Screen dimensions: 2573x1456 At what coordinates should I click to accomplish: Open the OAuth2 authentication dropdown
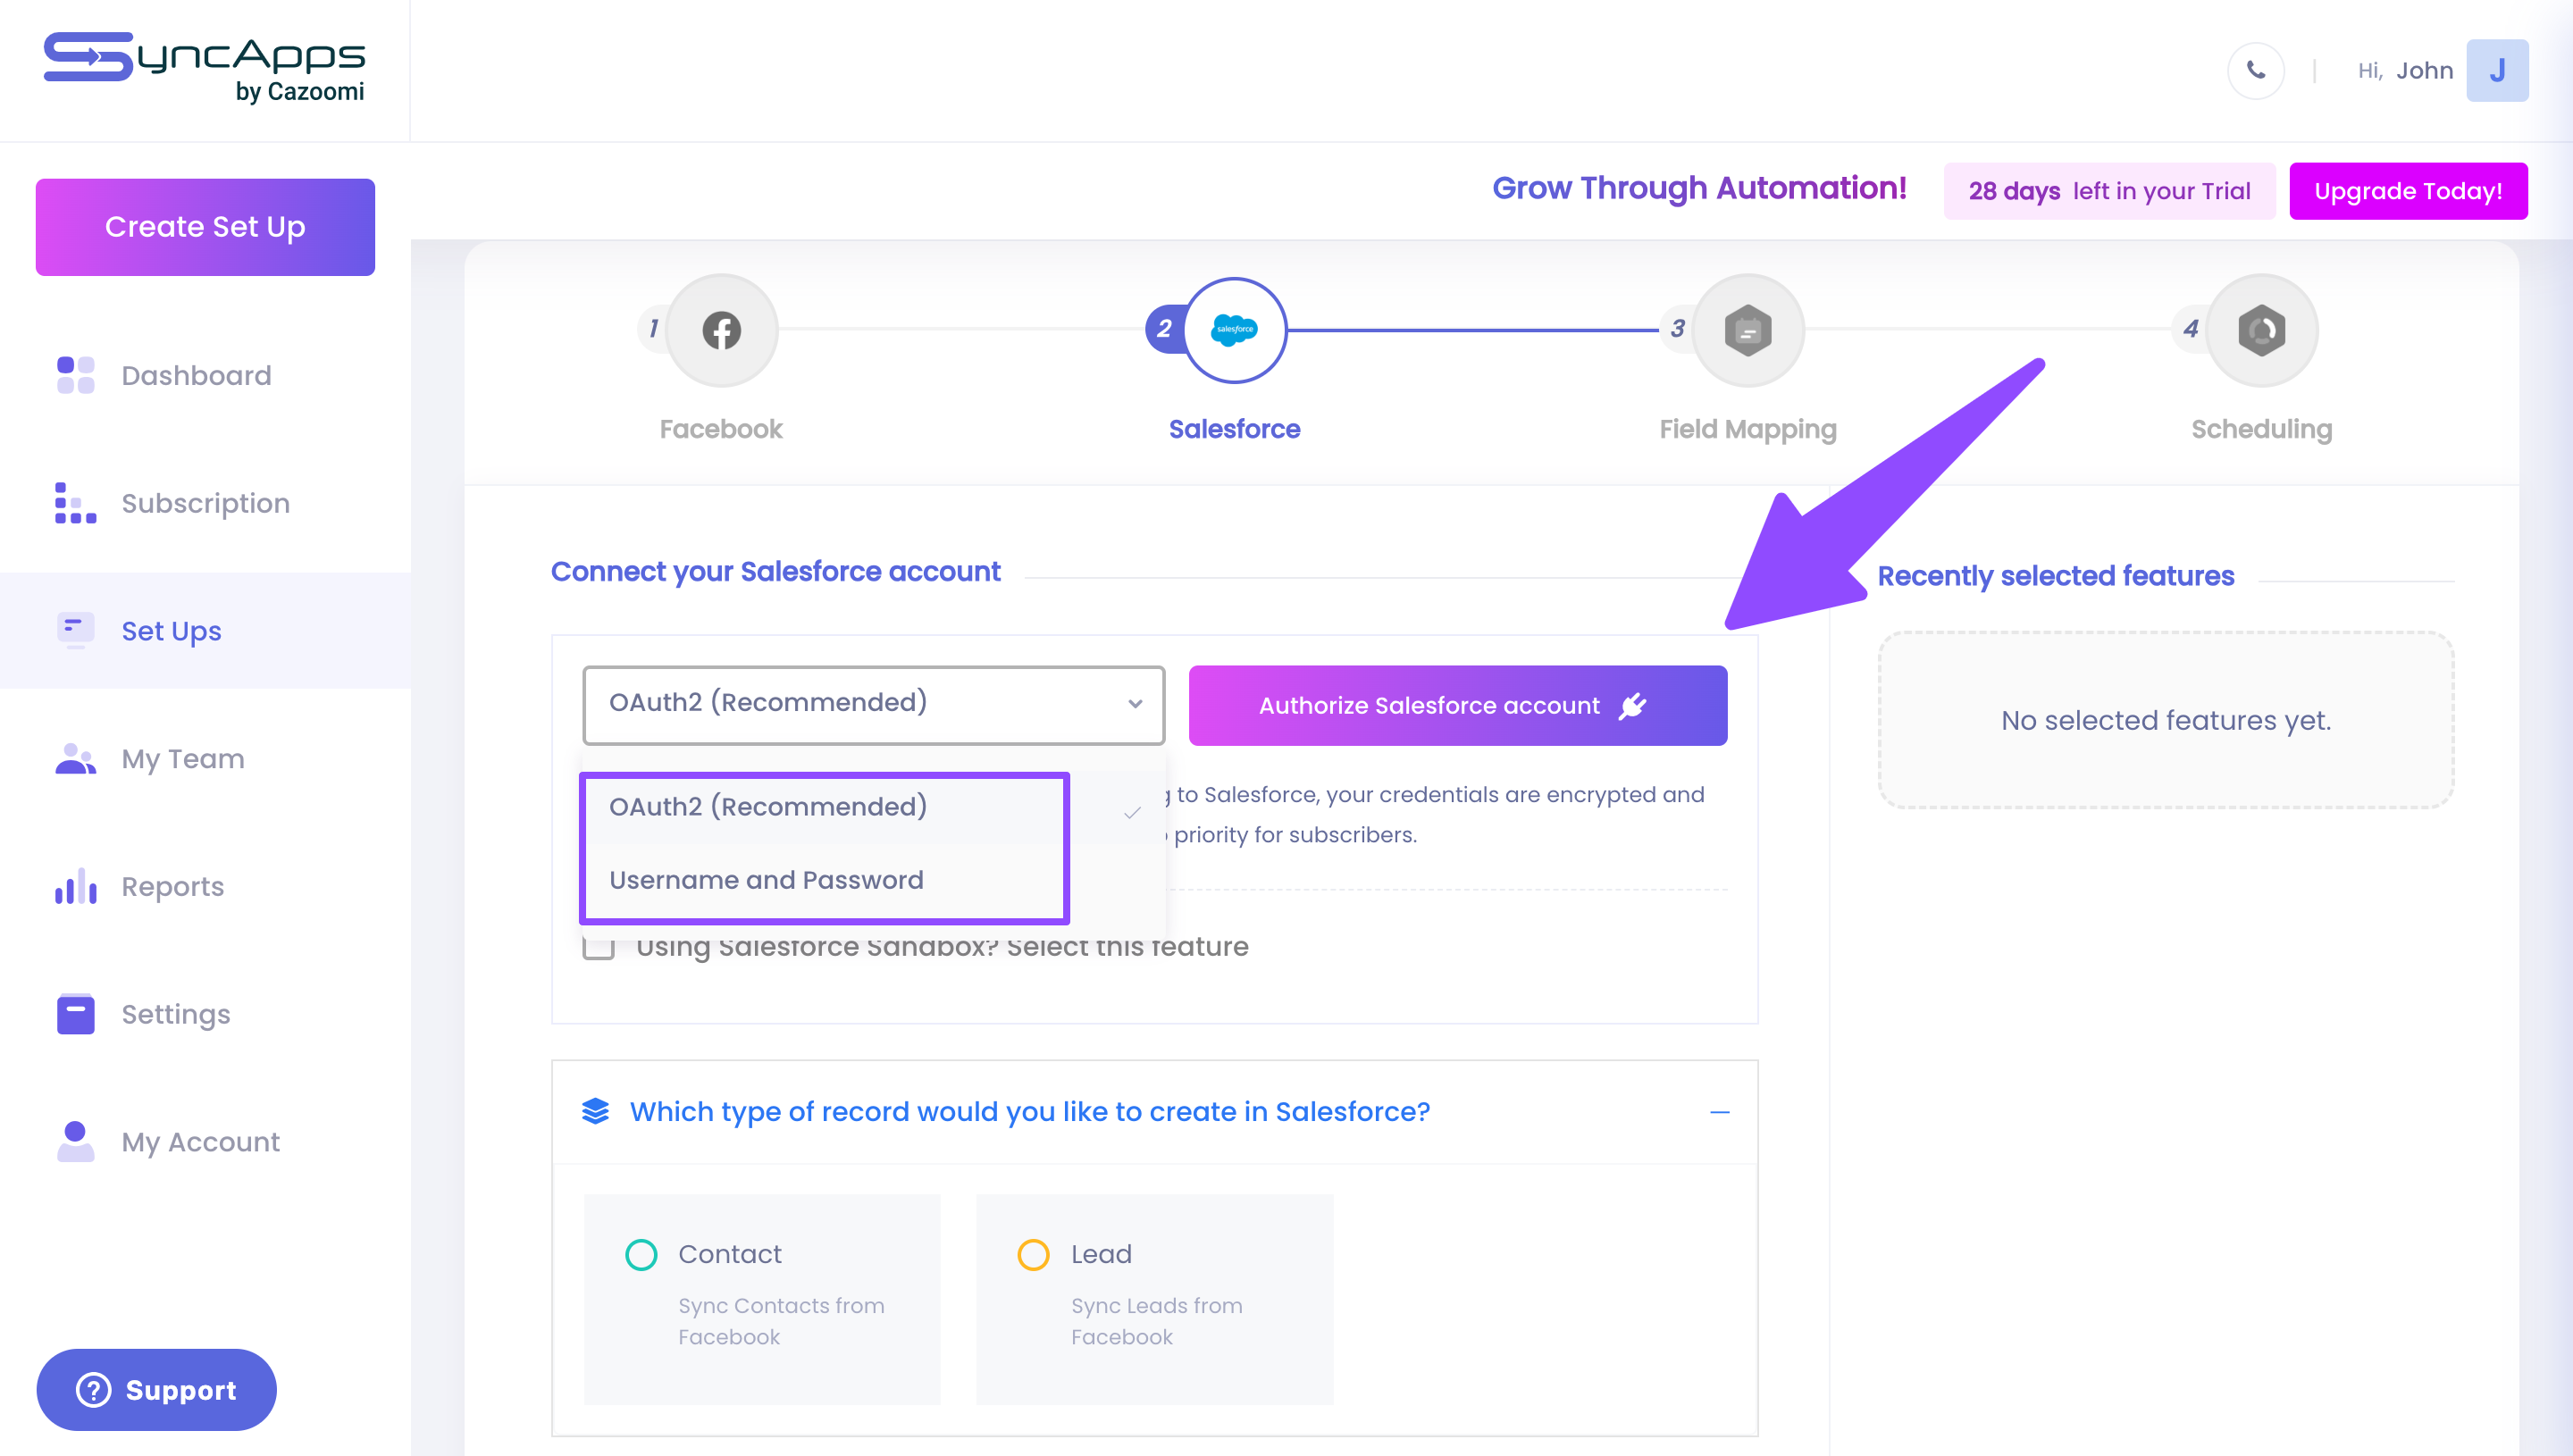pos(874,704)
